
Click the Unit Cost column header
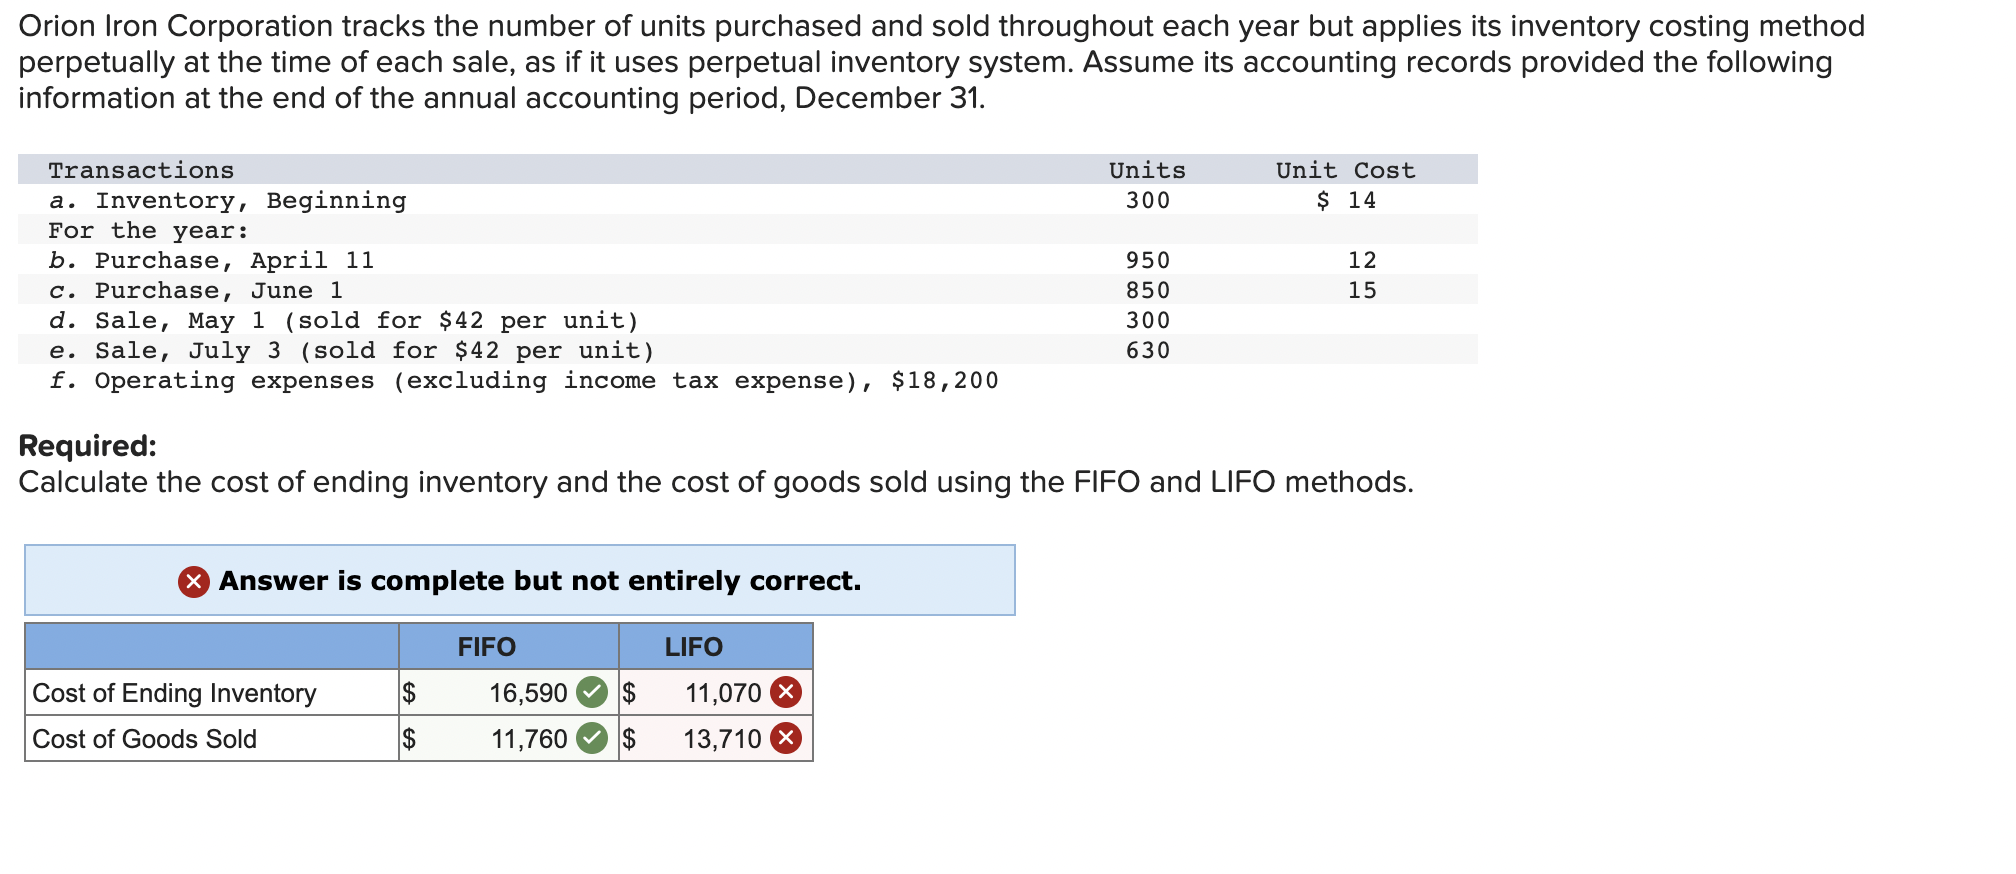[x=1345, y=170]
